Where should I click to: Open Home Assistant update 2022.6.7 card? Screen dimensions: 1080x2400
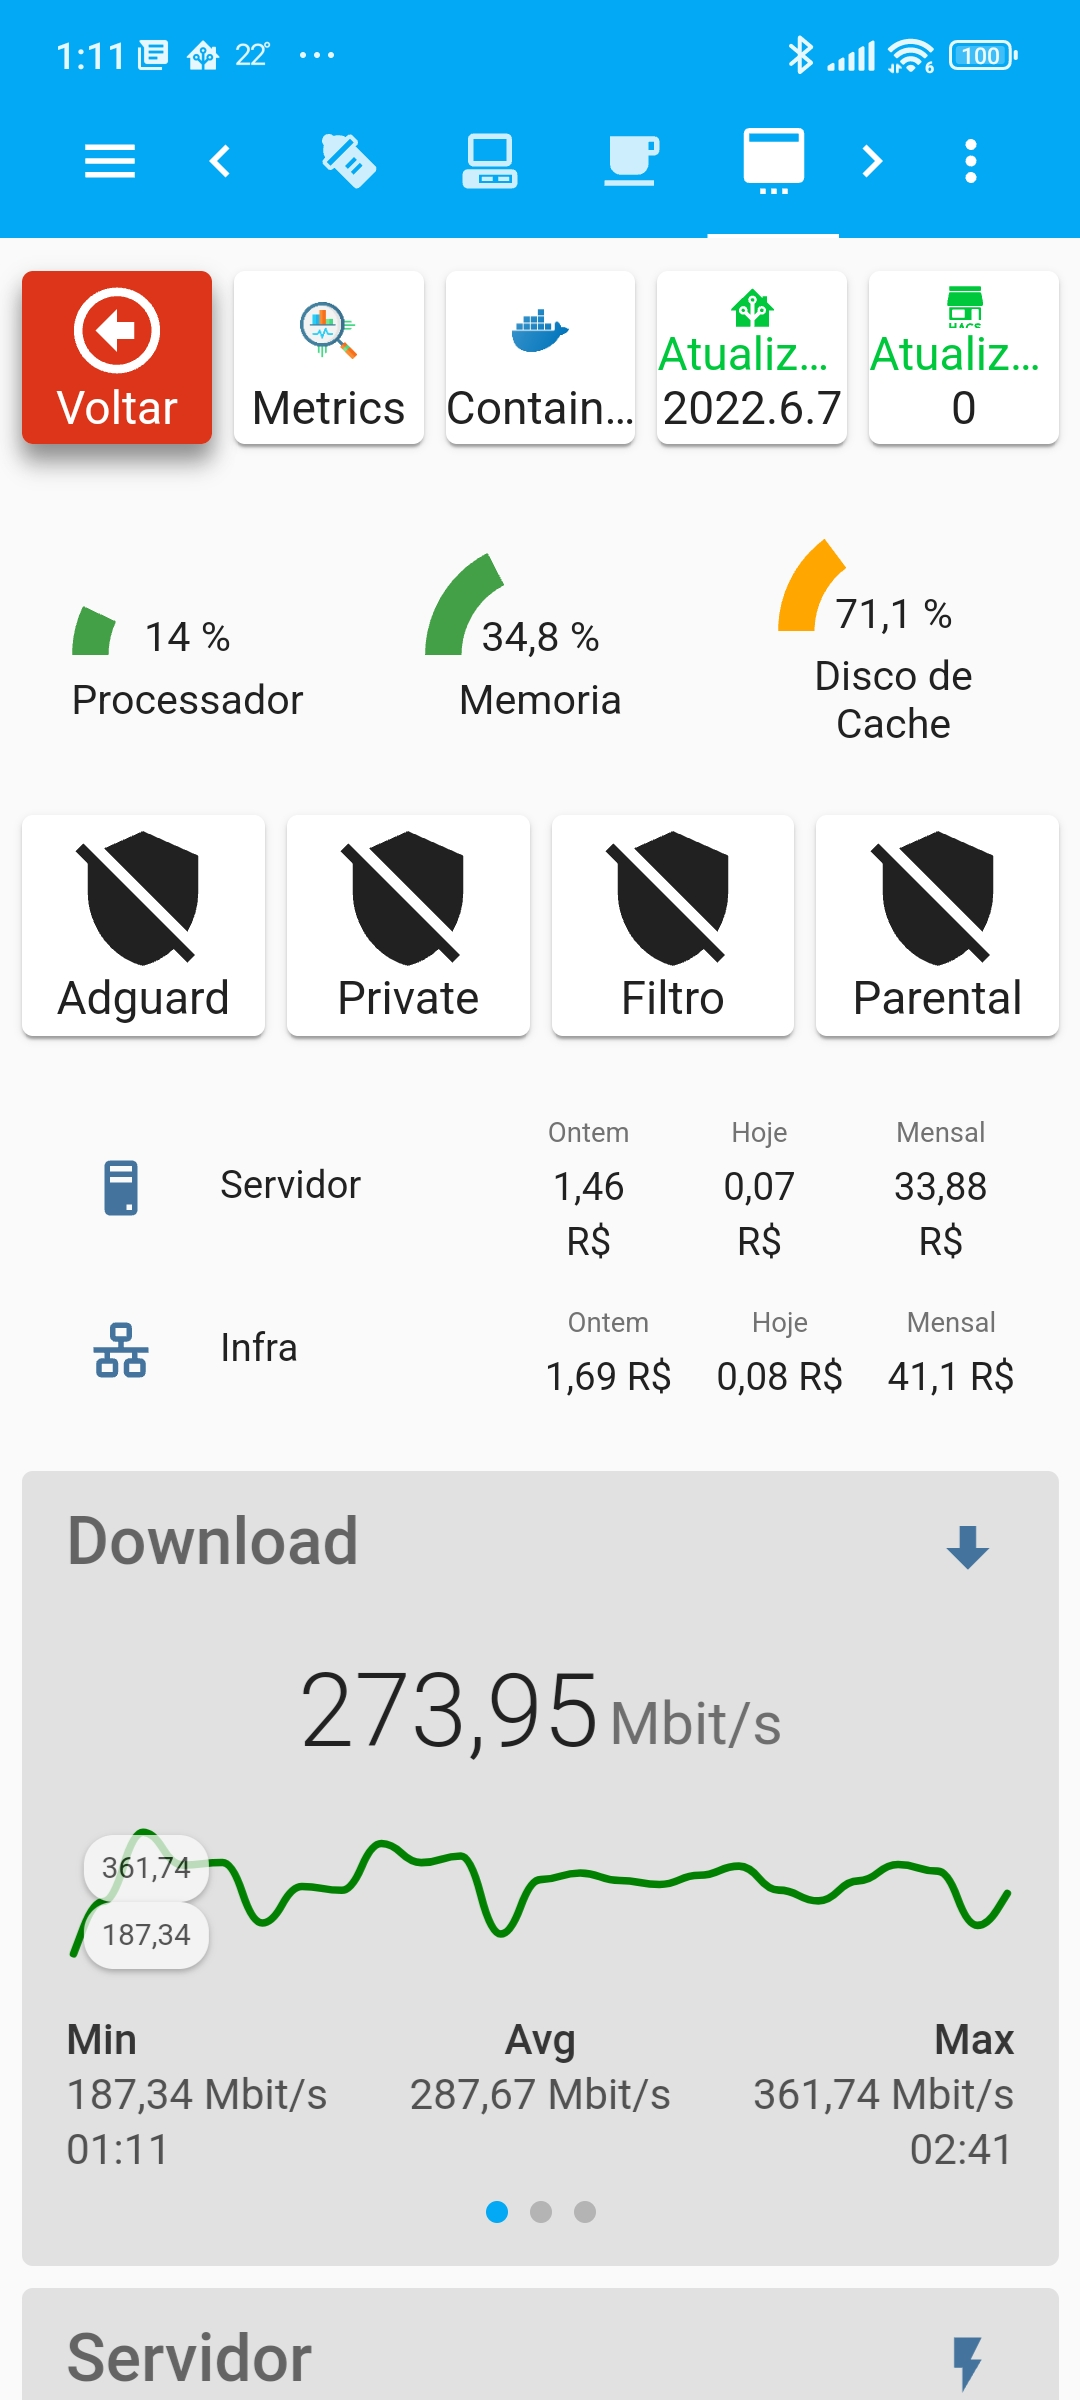click(x=752, y=357)
